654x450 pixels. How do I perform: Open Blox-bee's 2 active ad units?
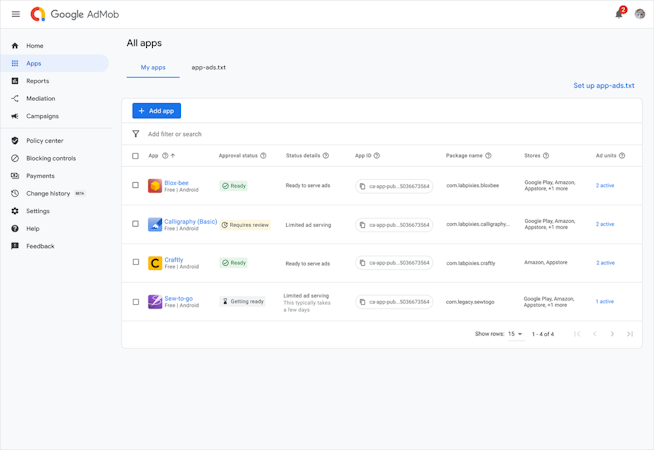(605, 185)
